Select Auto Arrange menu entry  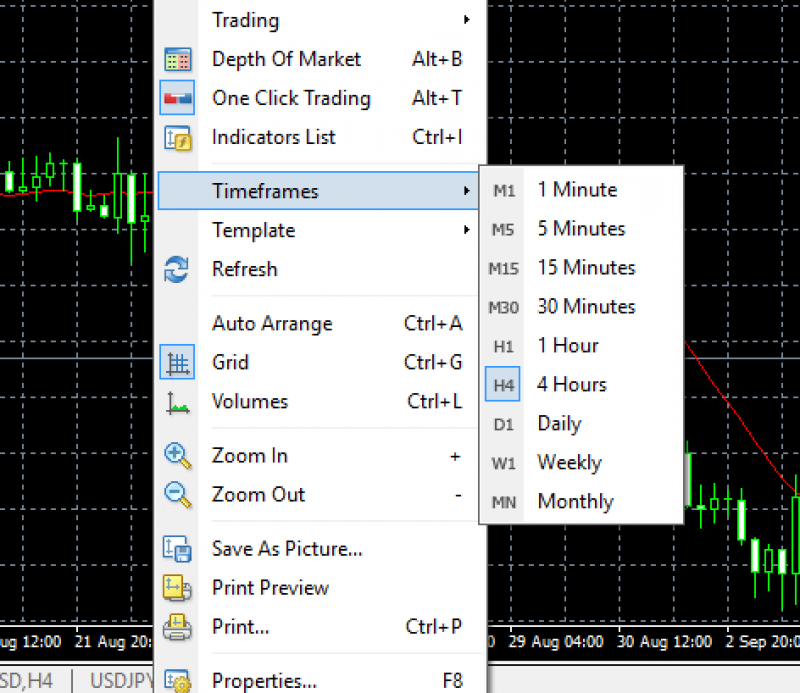tap(320, 324)
